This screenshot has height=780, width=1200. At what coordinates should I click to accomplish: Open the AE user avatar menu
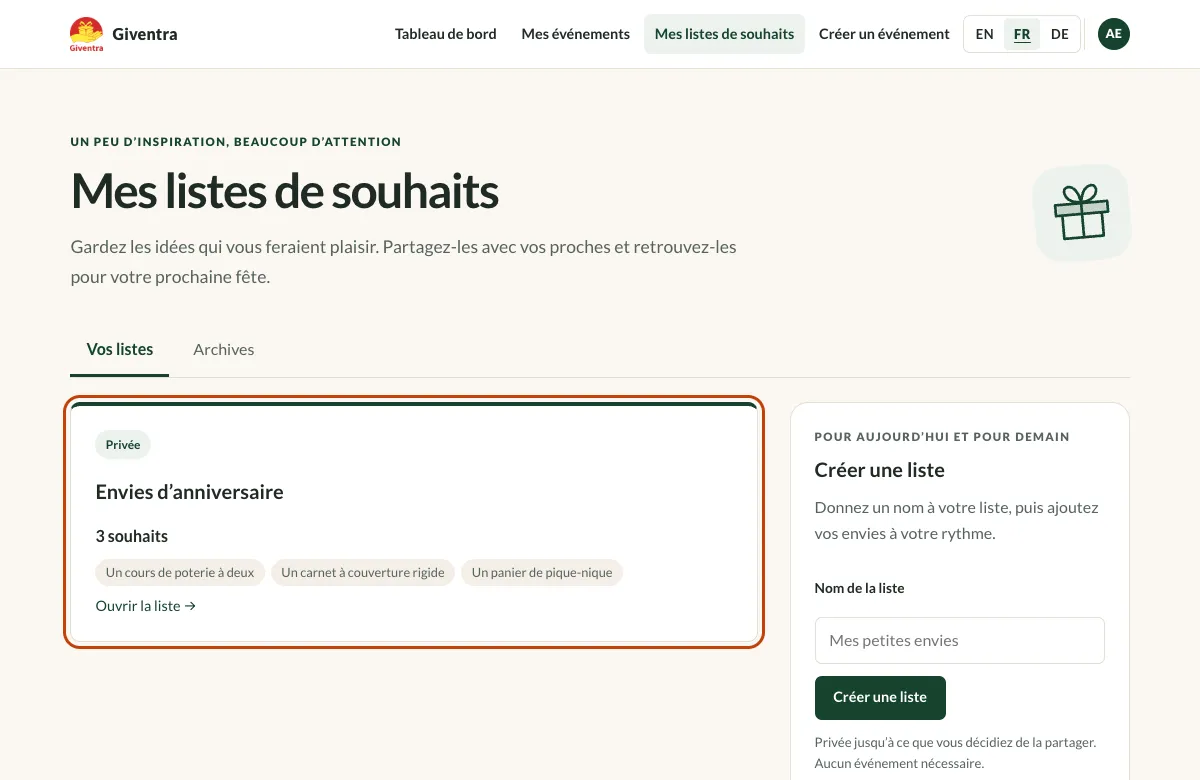point(1114,34)
